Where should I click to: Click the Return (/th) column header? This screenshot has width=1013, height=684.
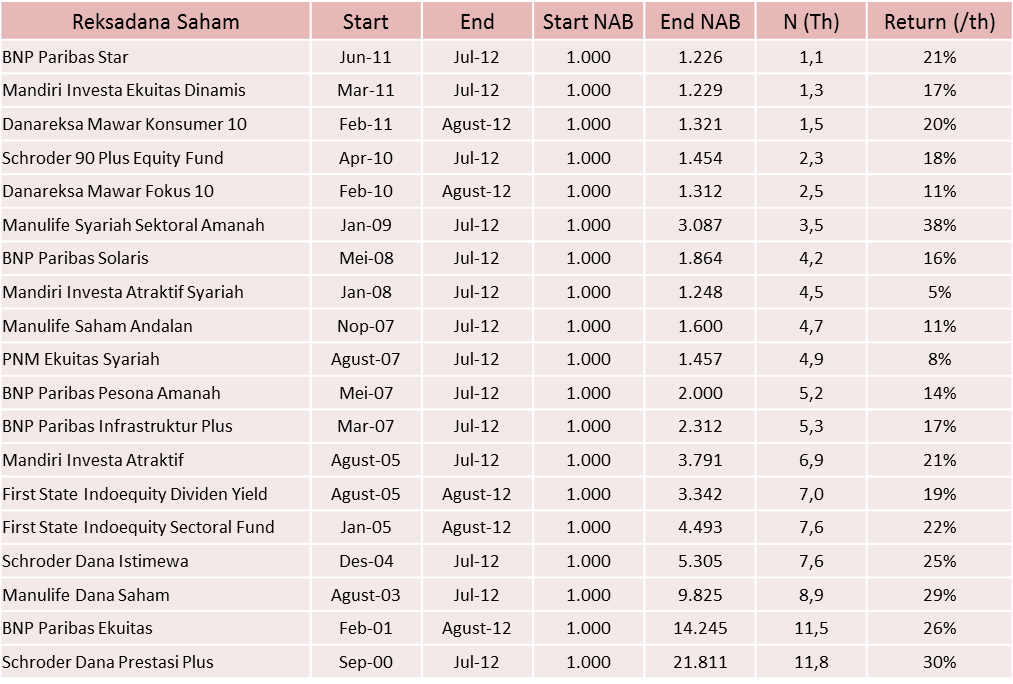(x=939, y=22)
